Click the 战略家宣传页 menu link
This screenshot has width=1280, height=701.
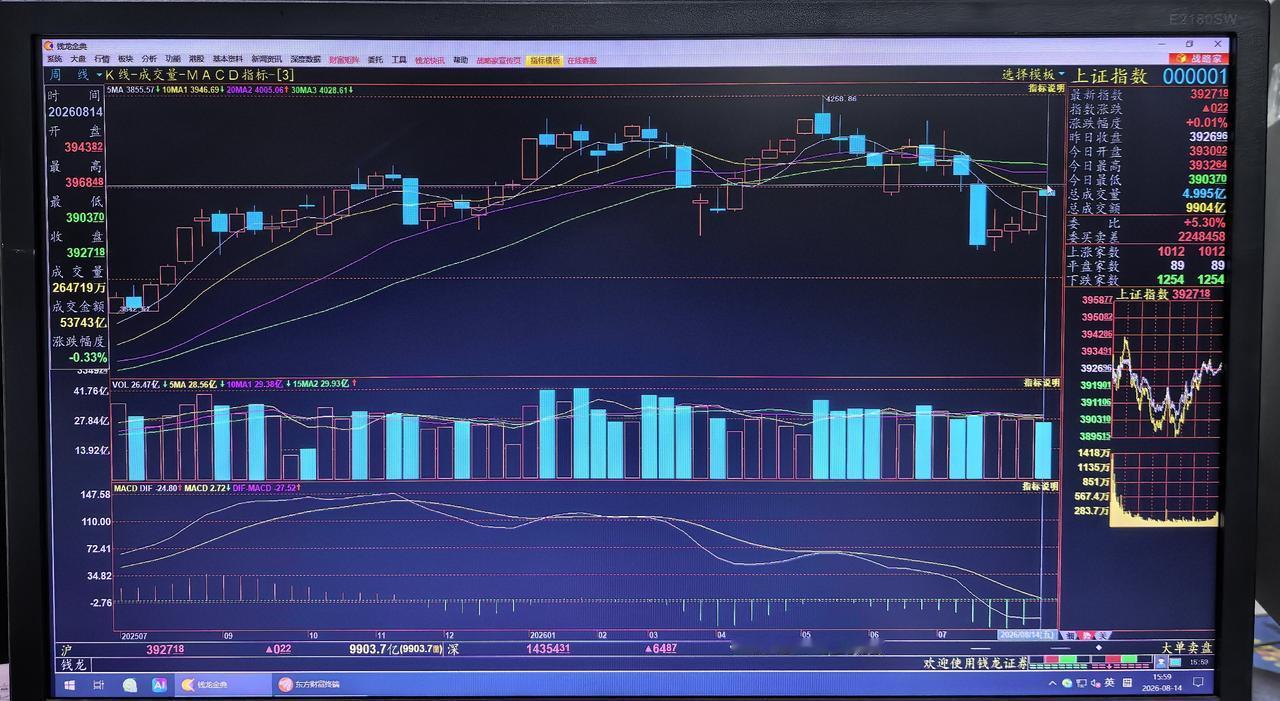[498, 60]
